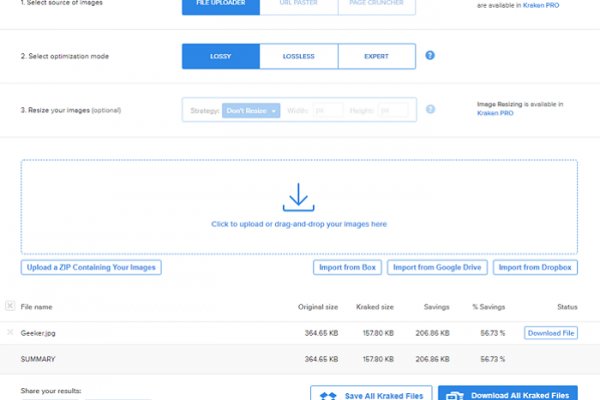The height and width of the screenshot is (400, 600).
Task: Click the resize Width input field
Action: pos(328,111)
